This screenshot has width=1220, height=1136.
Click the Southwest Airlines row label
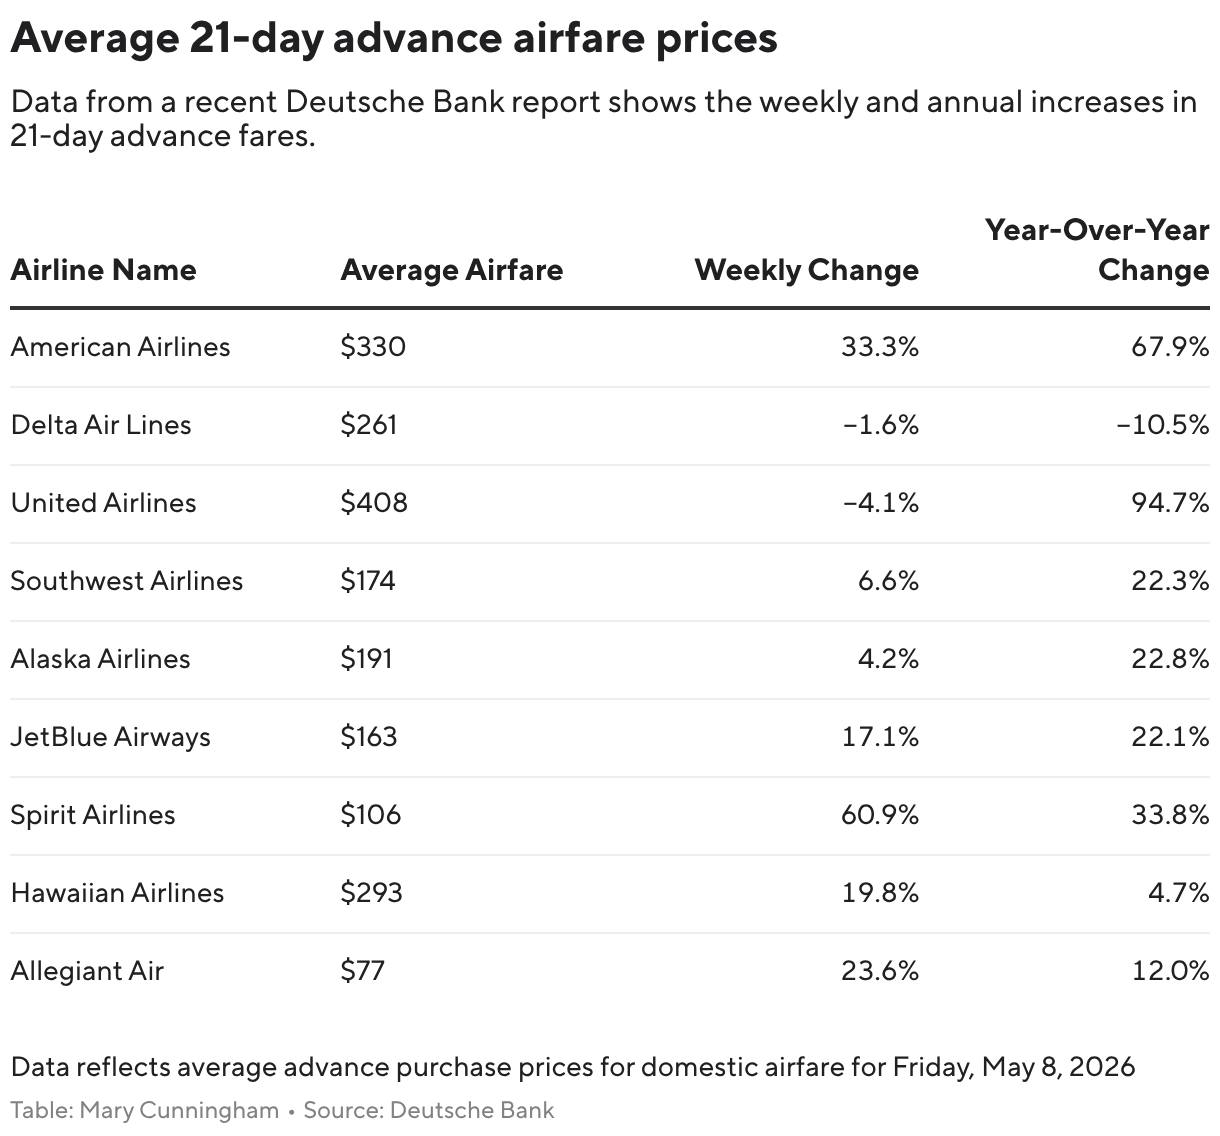pos(127,581)
